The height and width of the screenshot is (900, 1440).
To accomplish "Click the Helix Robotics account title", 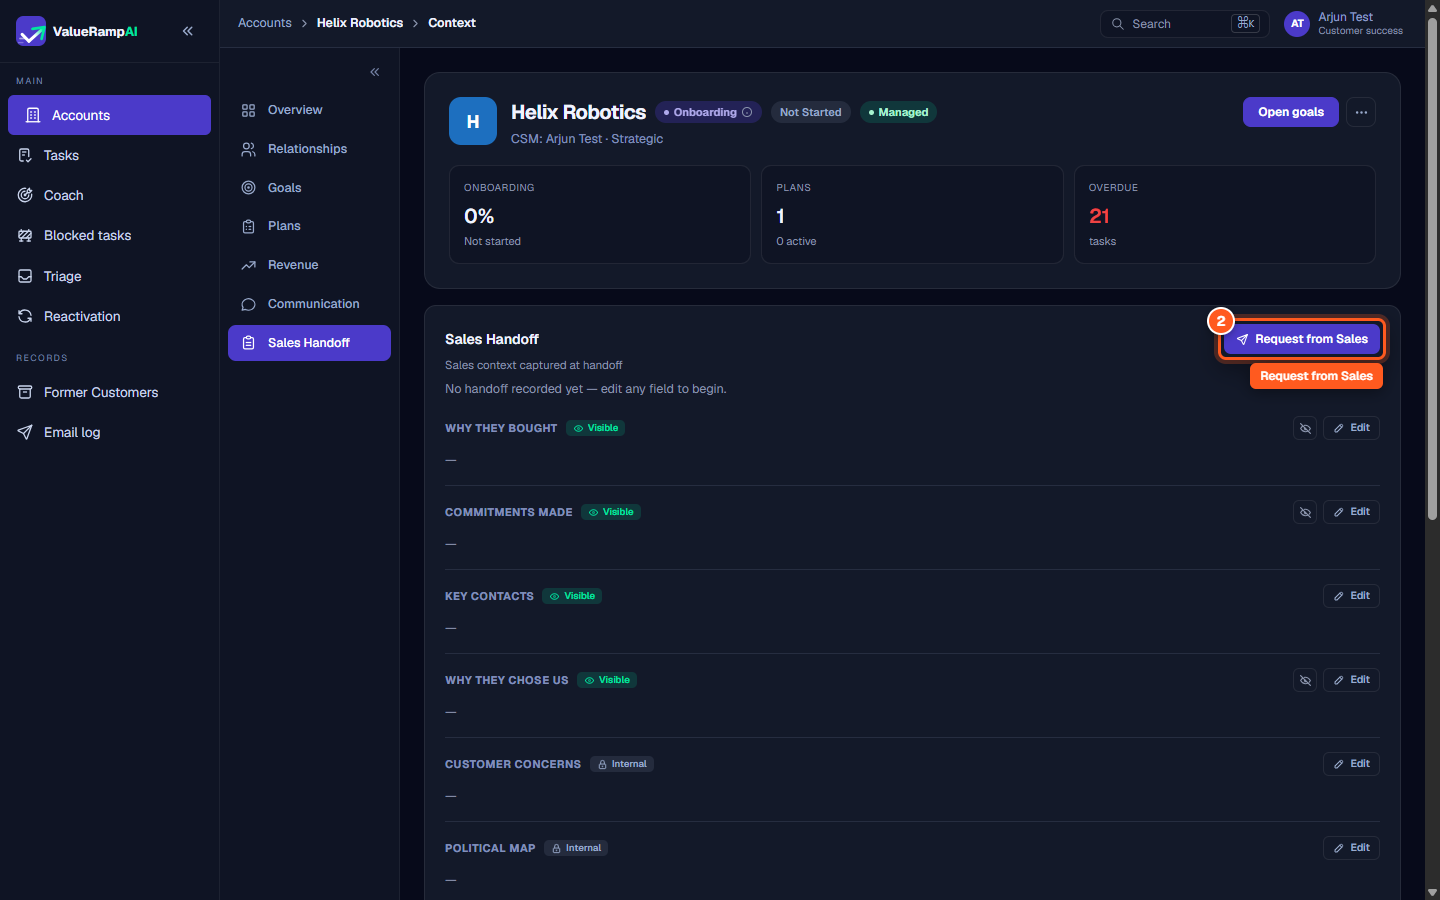I will click(578, 112).
